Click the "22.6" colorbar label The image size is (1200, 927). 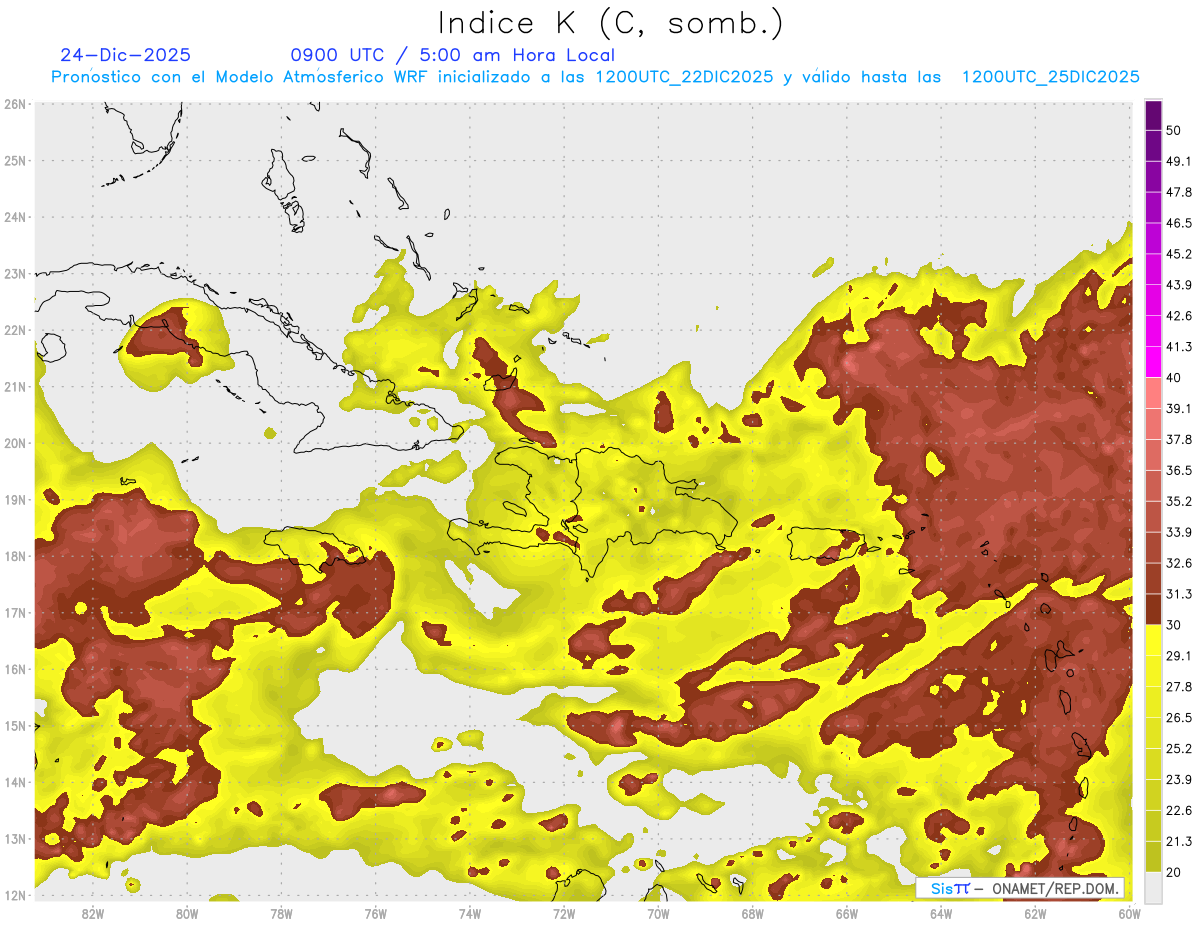[1179, 810]
